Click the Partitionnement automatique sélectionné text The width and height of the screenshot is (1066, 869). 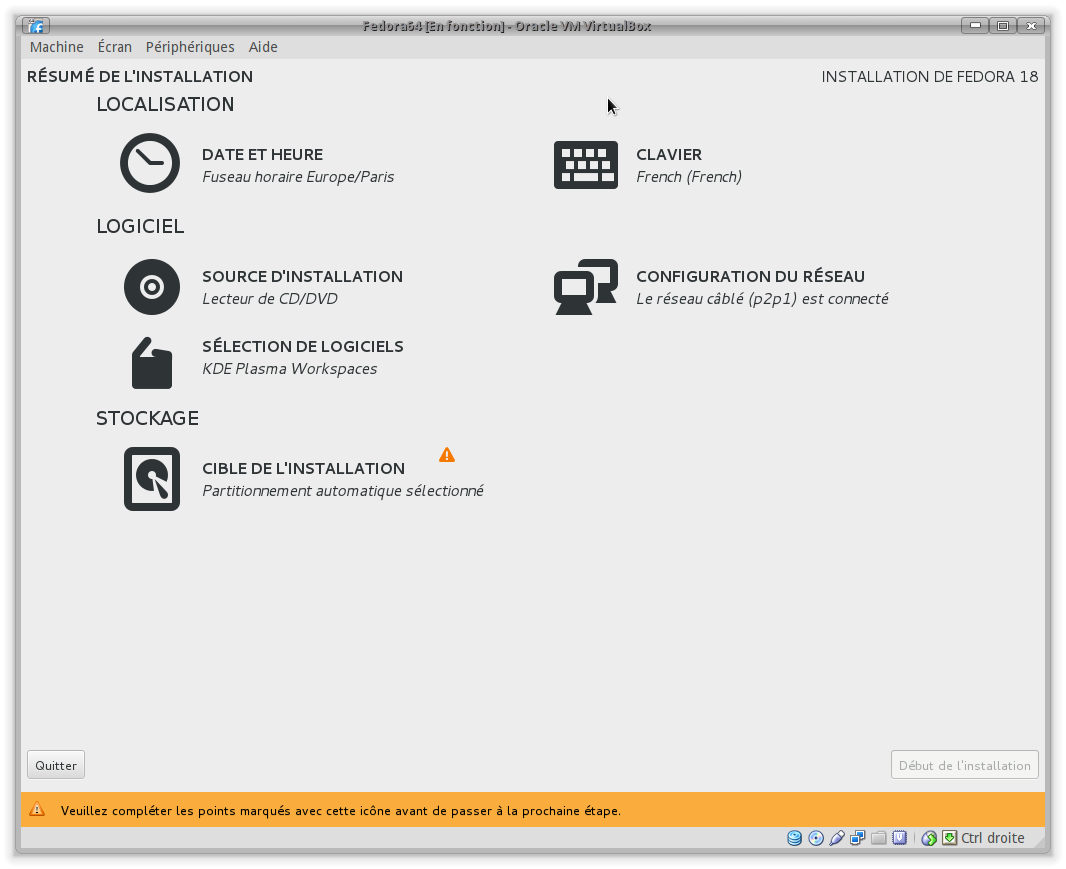click(x=343, y=490)
